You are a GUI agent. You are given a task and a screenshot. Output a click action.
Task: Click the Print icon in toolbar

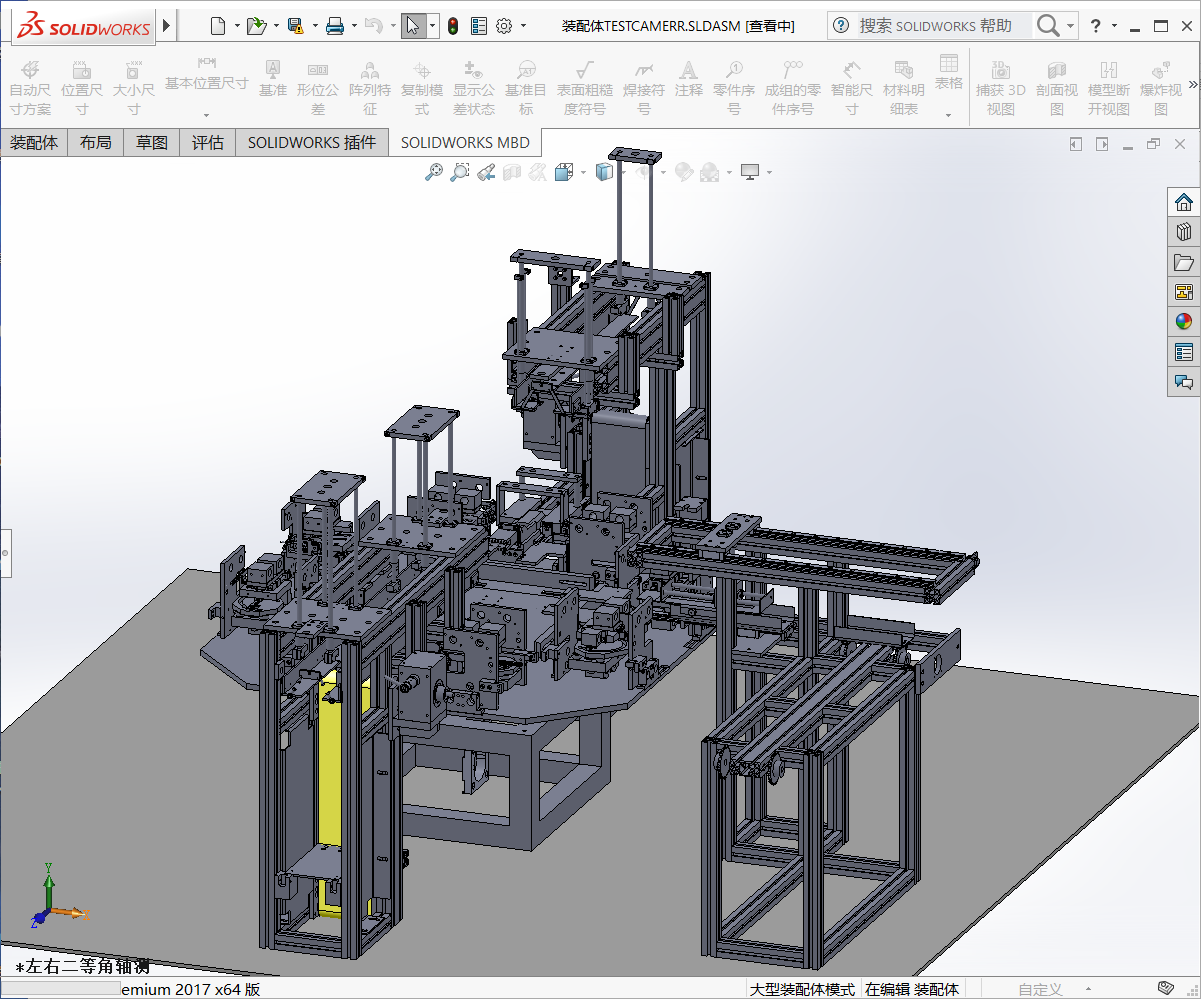[335, 26]
